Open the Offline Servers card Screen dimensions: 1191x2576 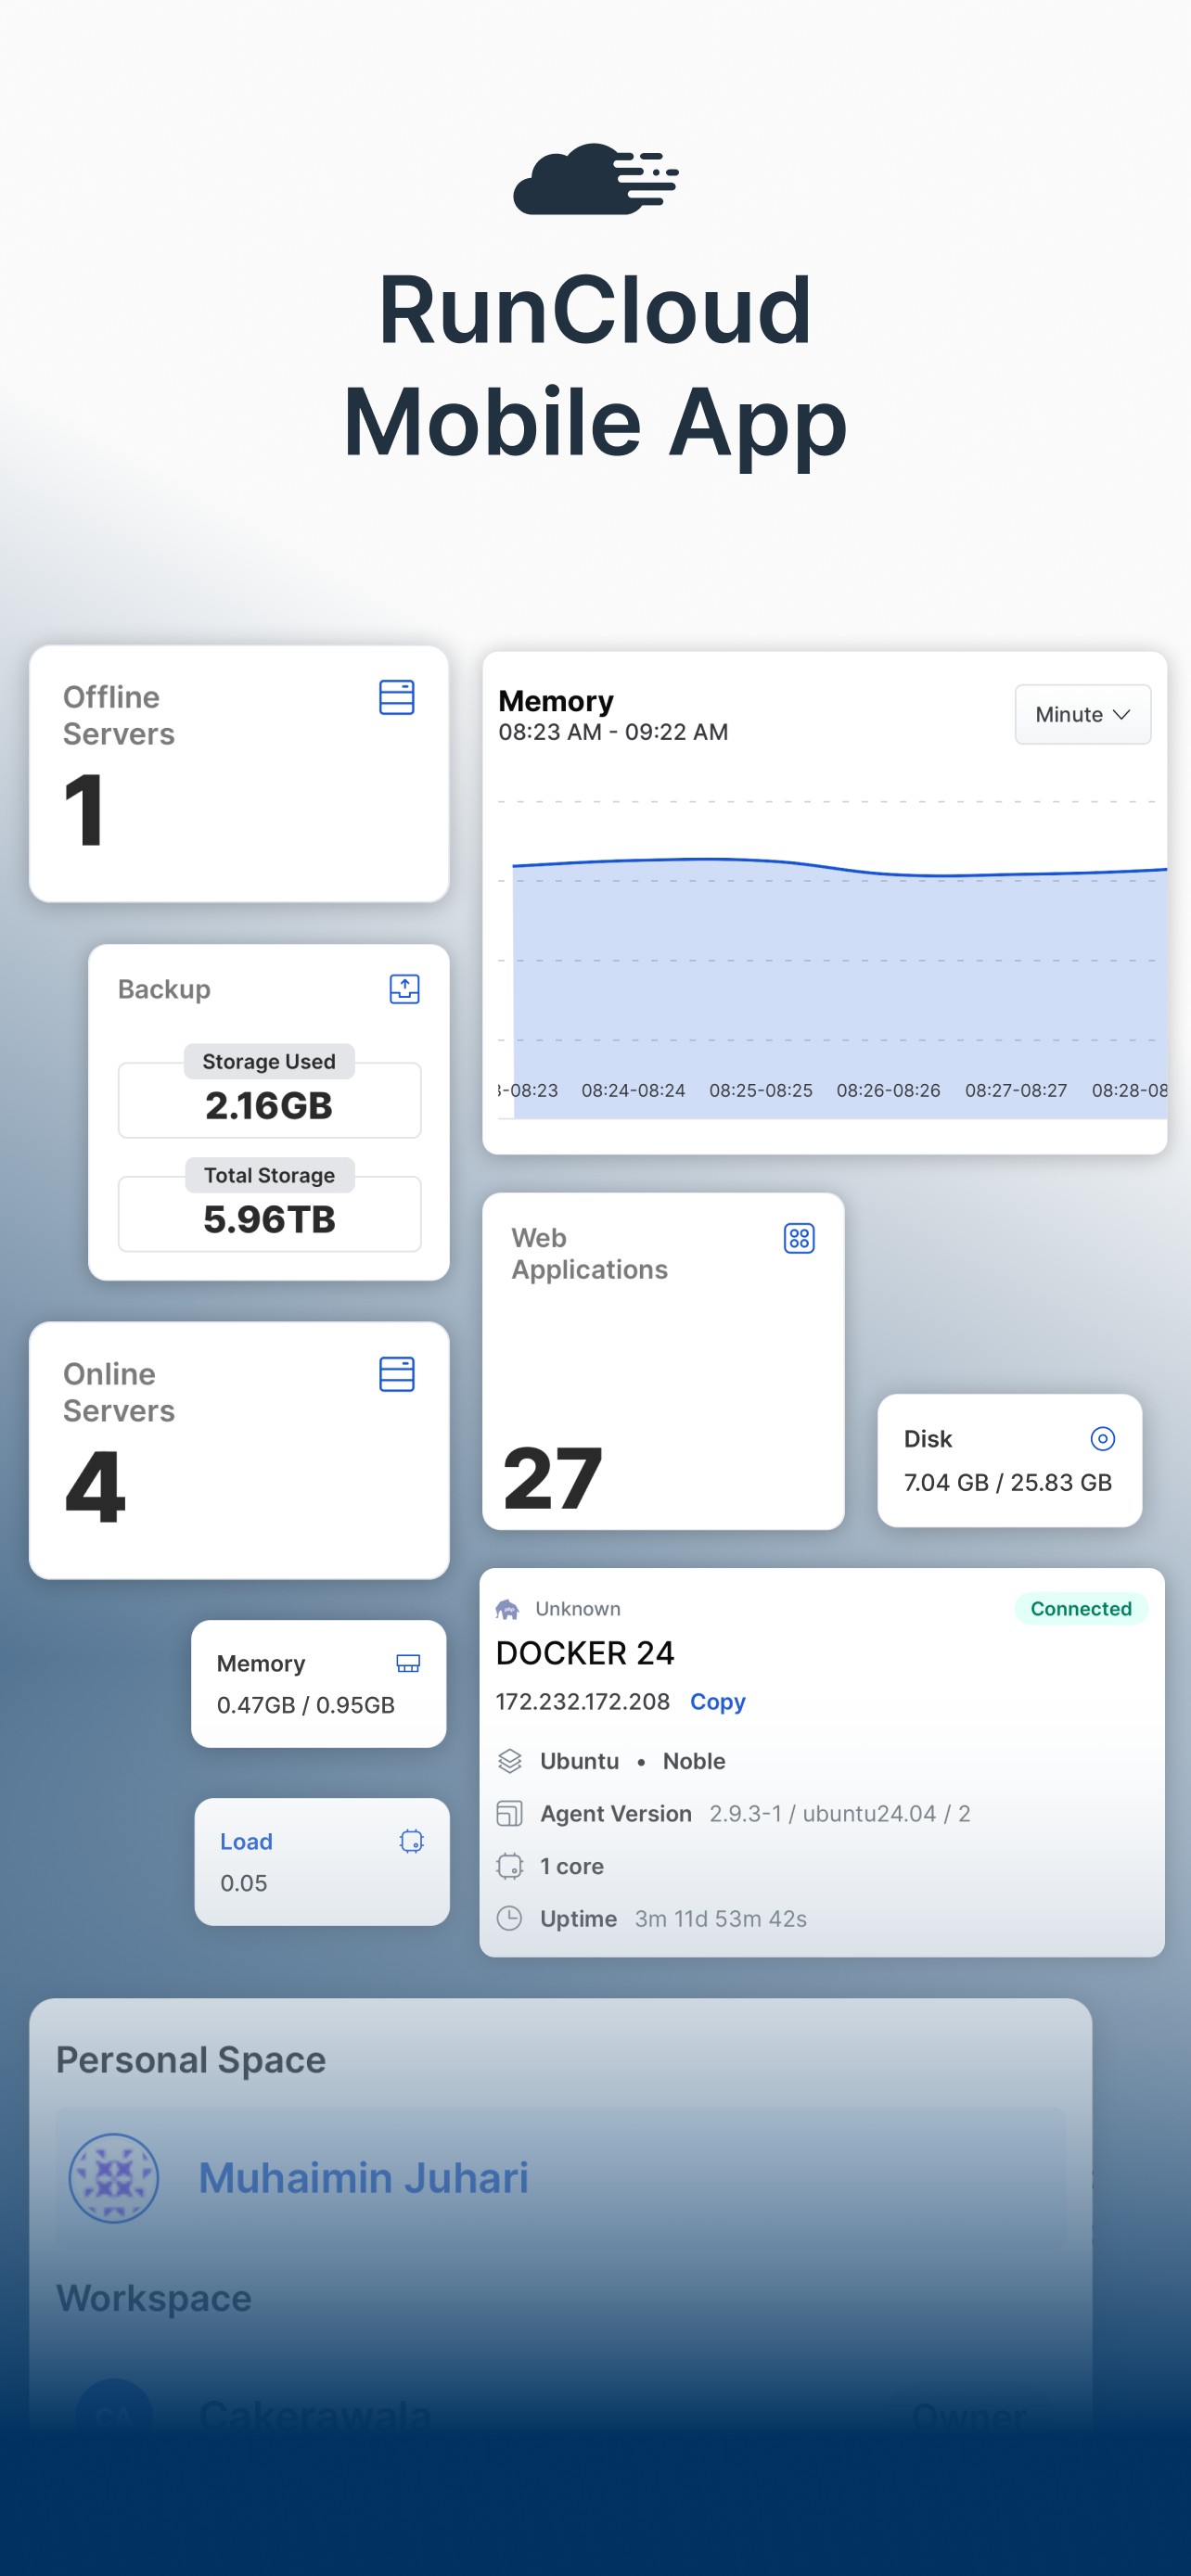(x=239, y=774)
